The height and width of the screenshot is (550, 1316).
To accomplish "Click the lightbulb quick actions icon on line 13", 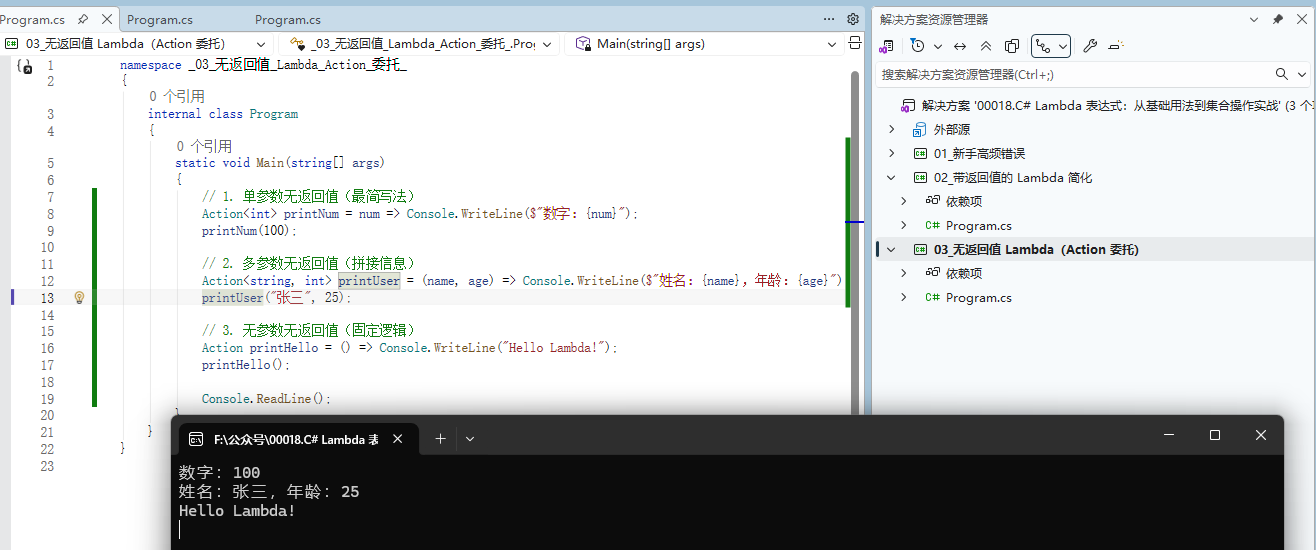I will (x=79, y=297).
